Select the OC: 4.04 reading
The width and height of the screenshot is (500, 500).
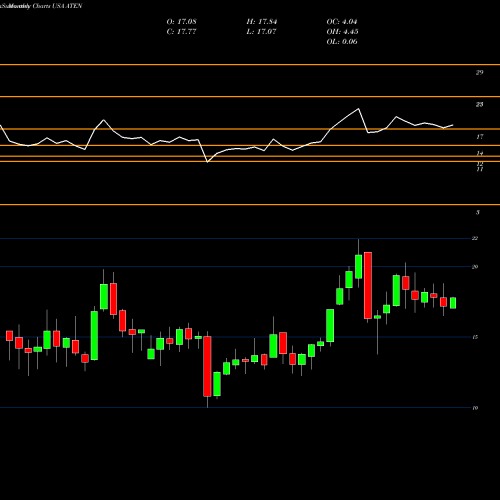(342, 22)
